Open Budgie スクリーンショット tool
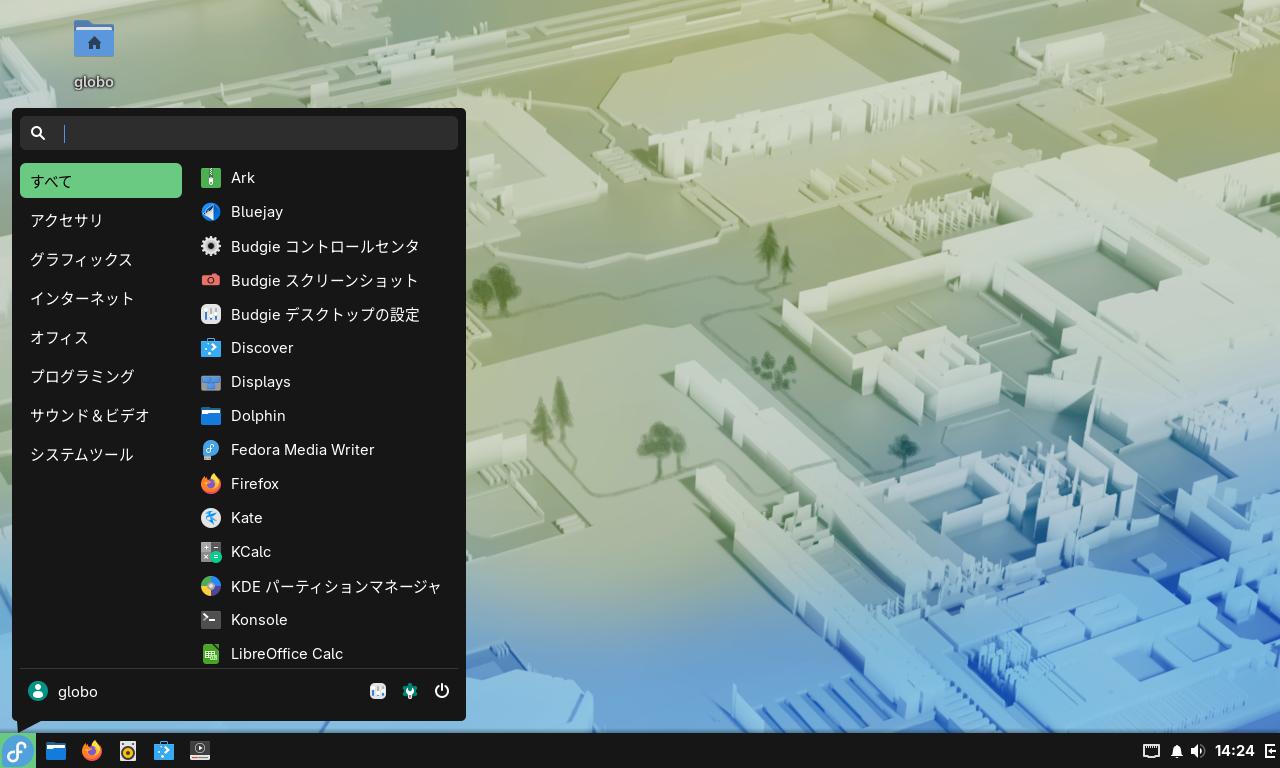This screenshot has width=1280, height=768. tap(323, 281)
